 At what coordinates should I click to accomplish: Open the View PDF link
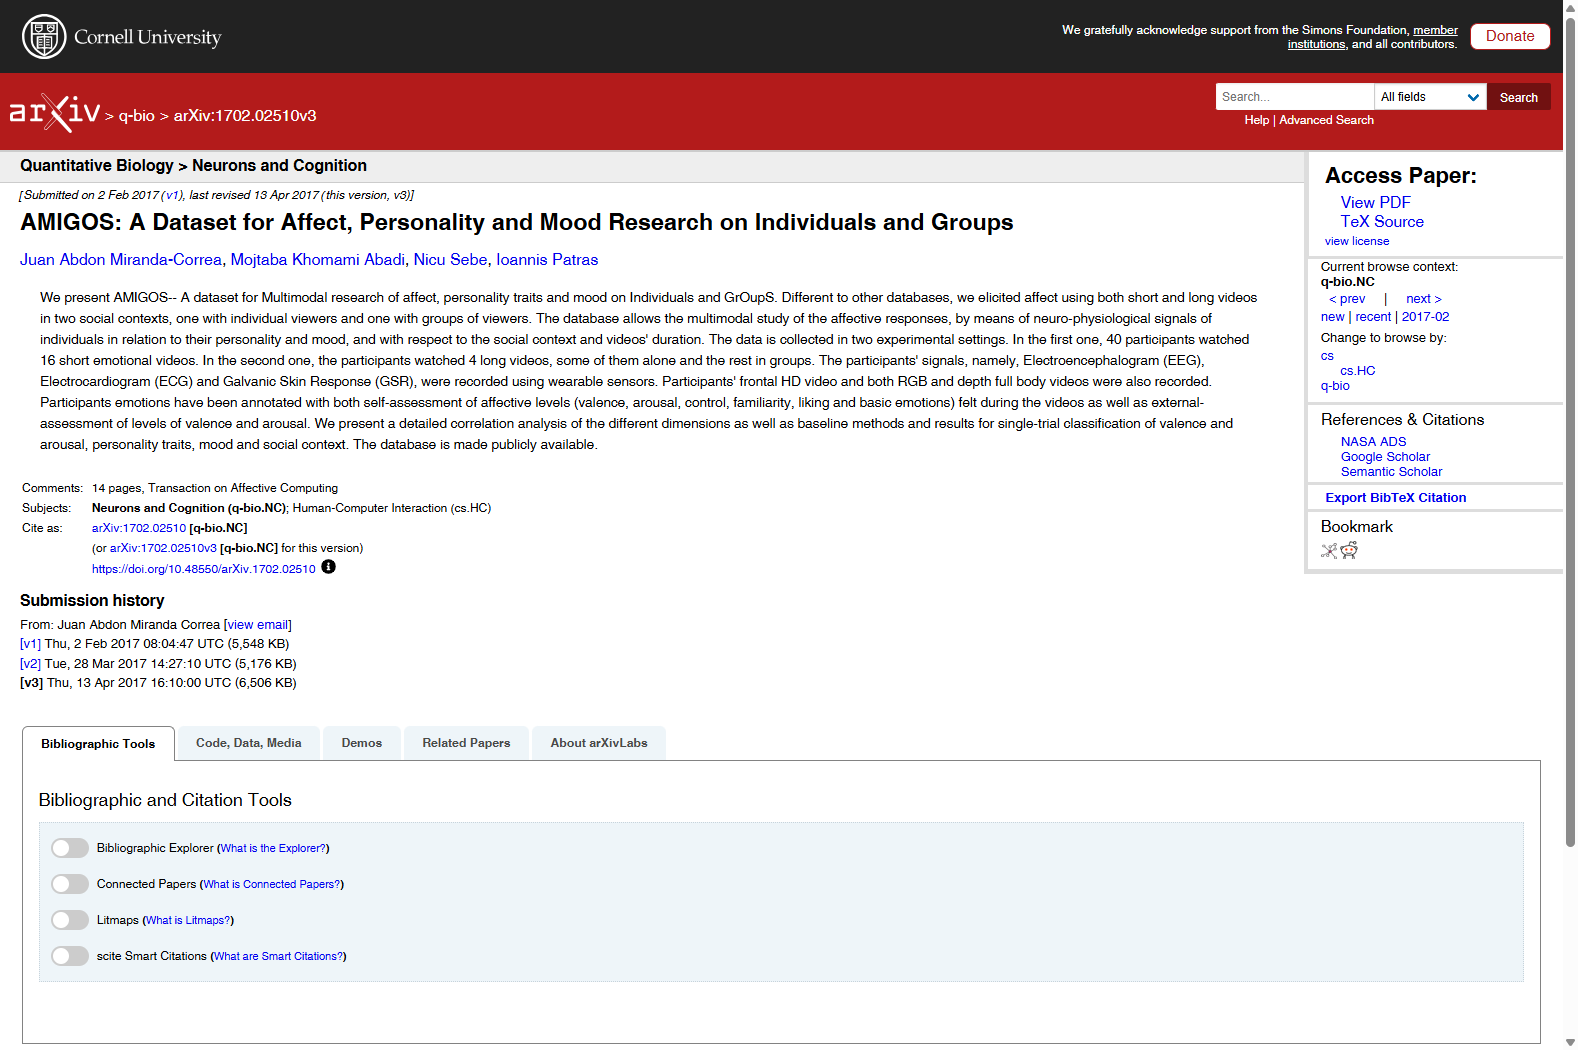pyautogui.click(x=1375, y=202)
